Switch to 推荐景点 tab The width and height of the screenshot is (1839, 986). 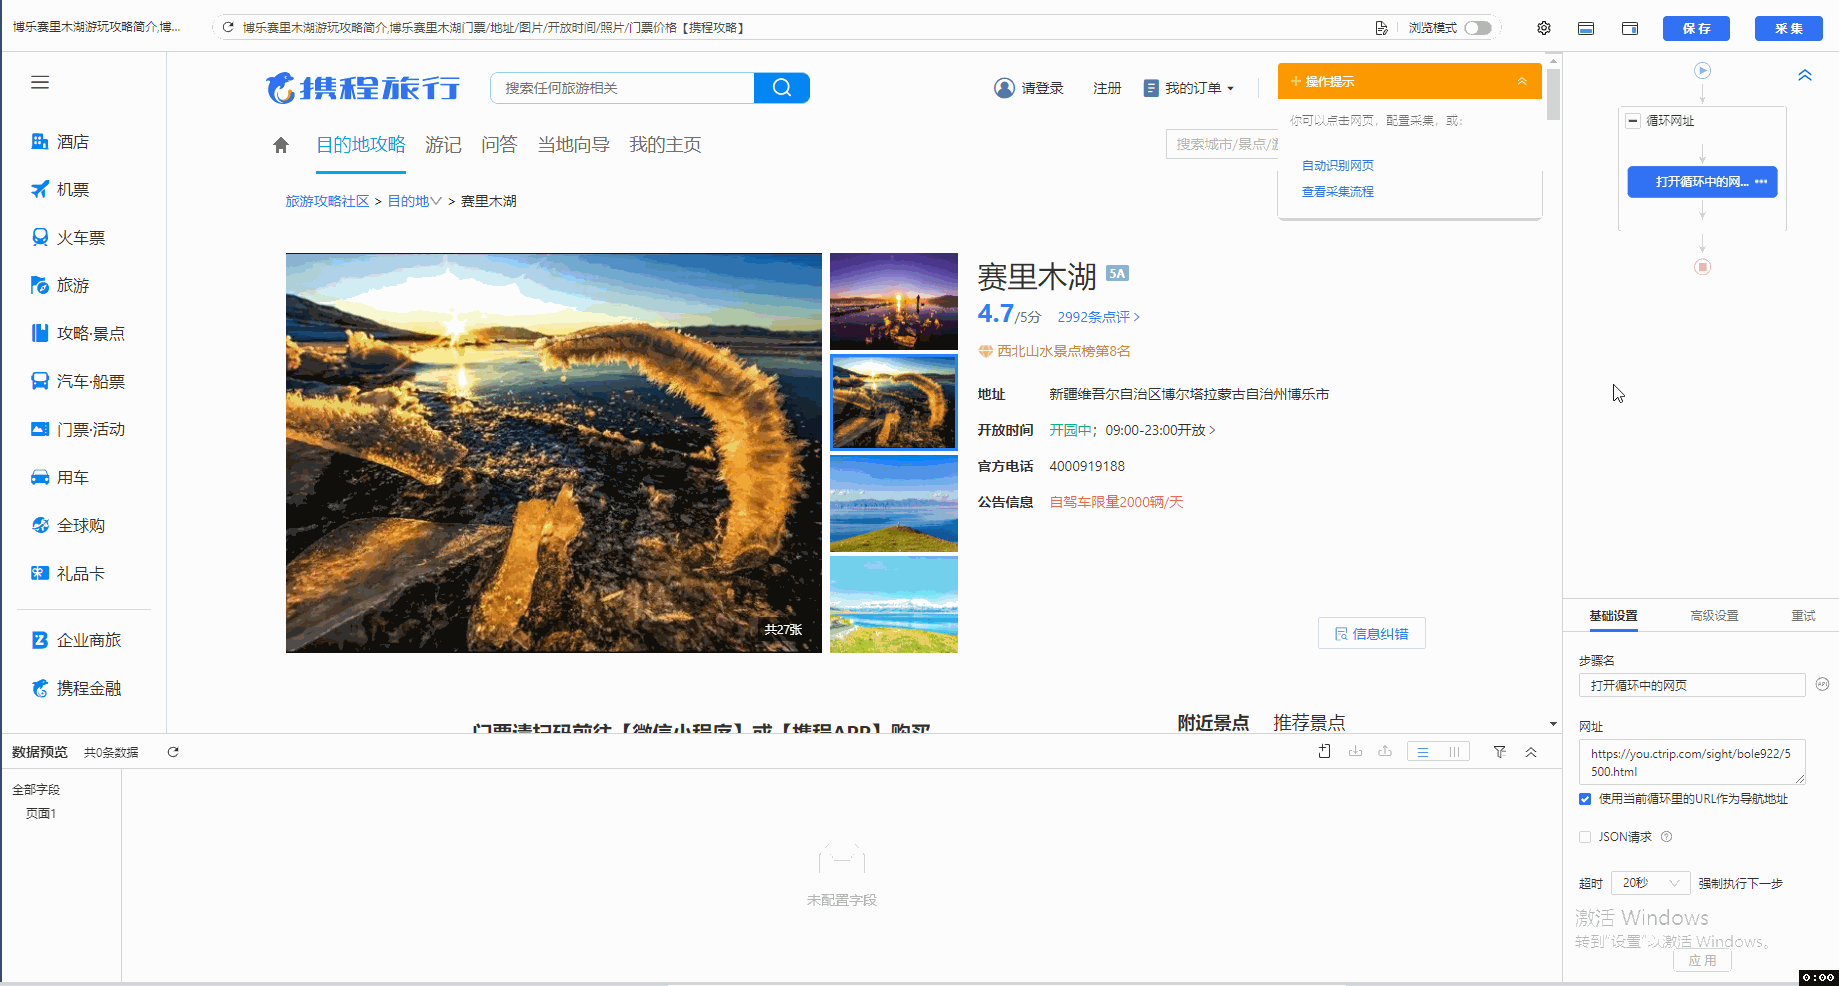click(1309, 722)
